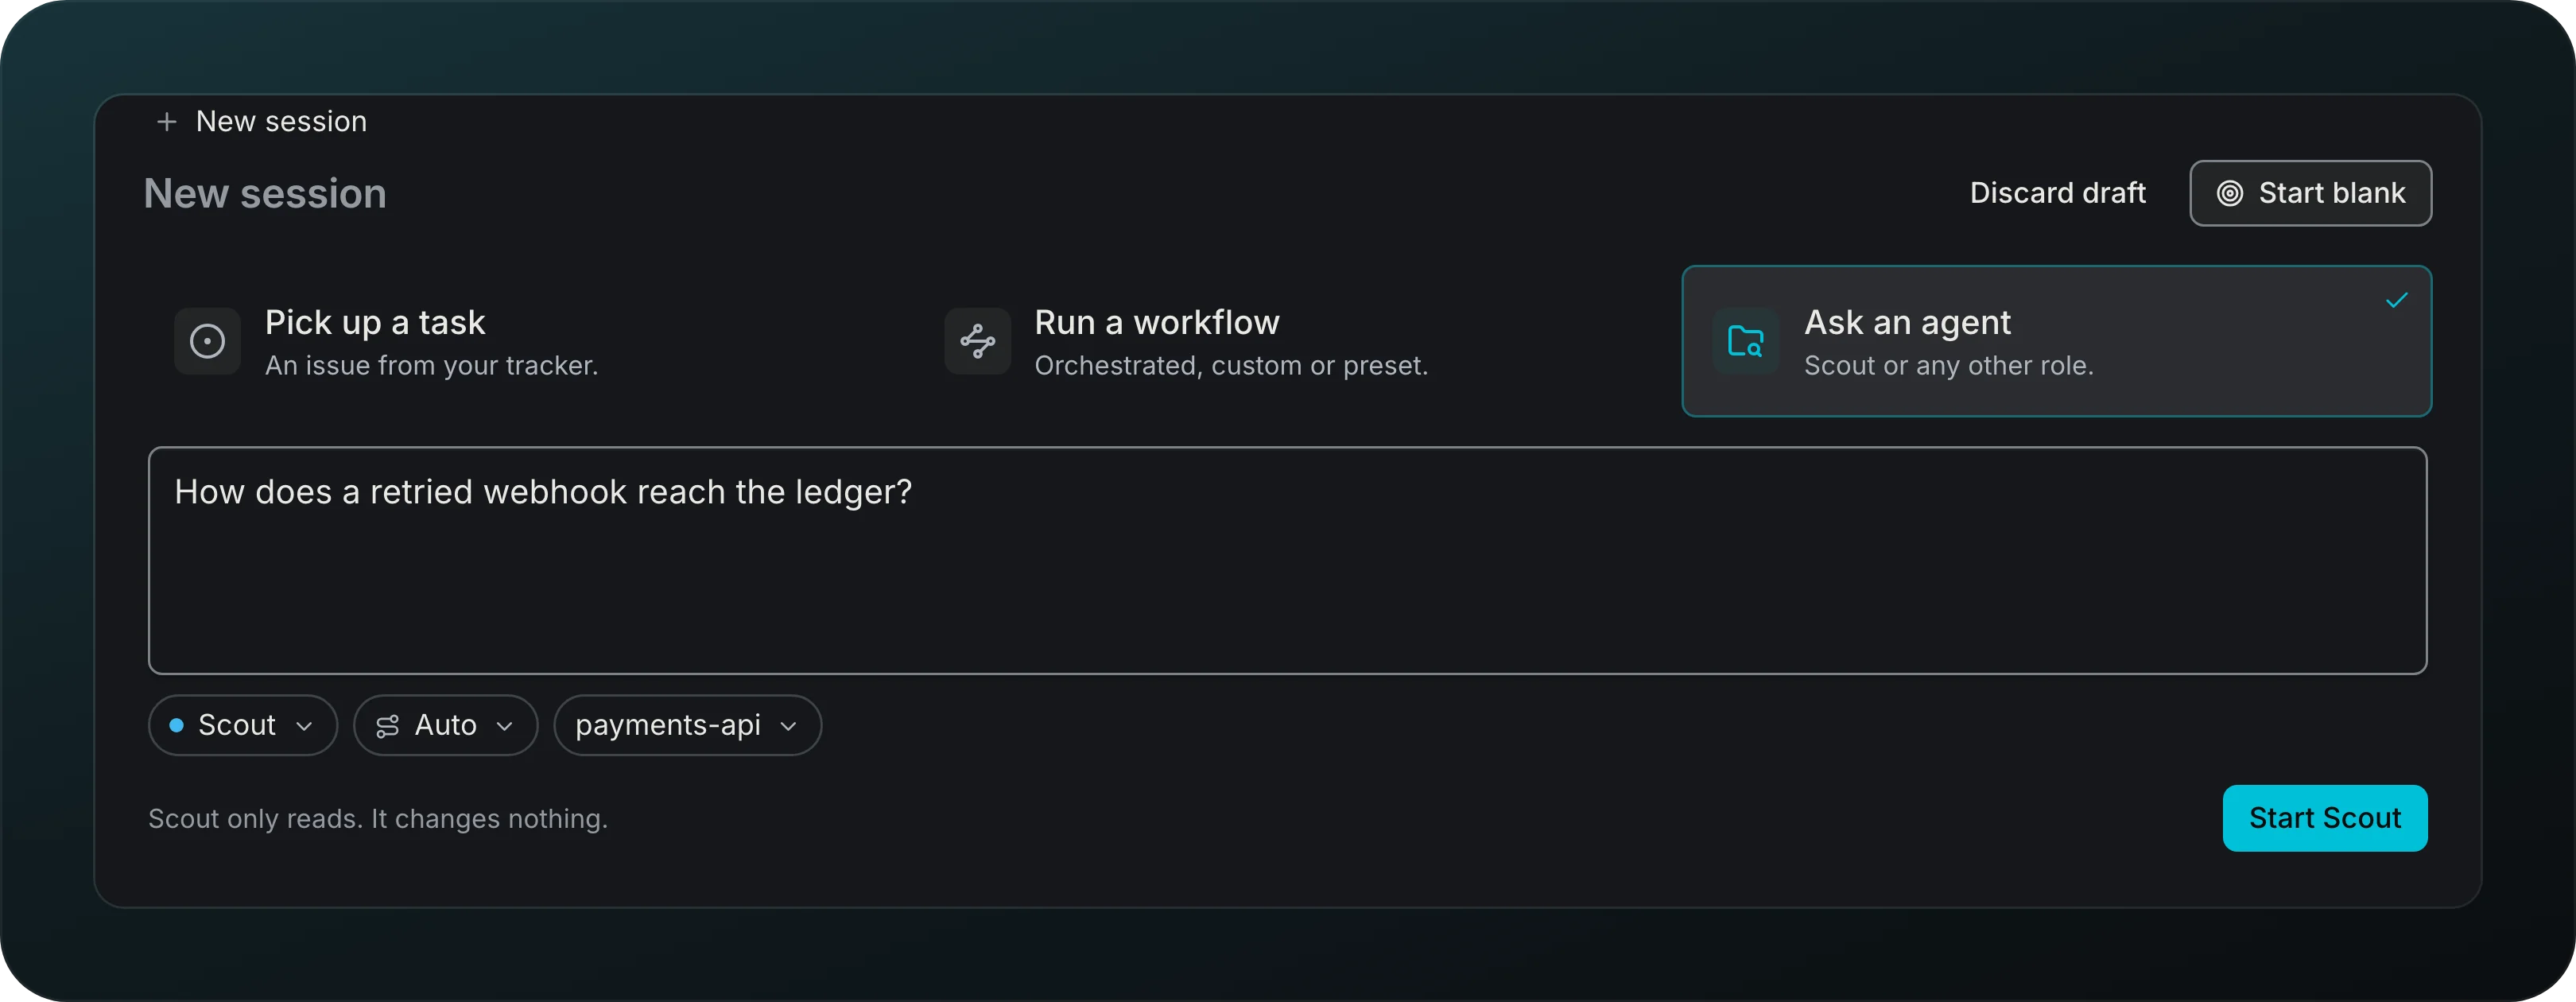This screenshot has width=2576, height=1002.
Task: Click the plus icon beside New session
Action: (167, 122)
